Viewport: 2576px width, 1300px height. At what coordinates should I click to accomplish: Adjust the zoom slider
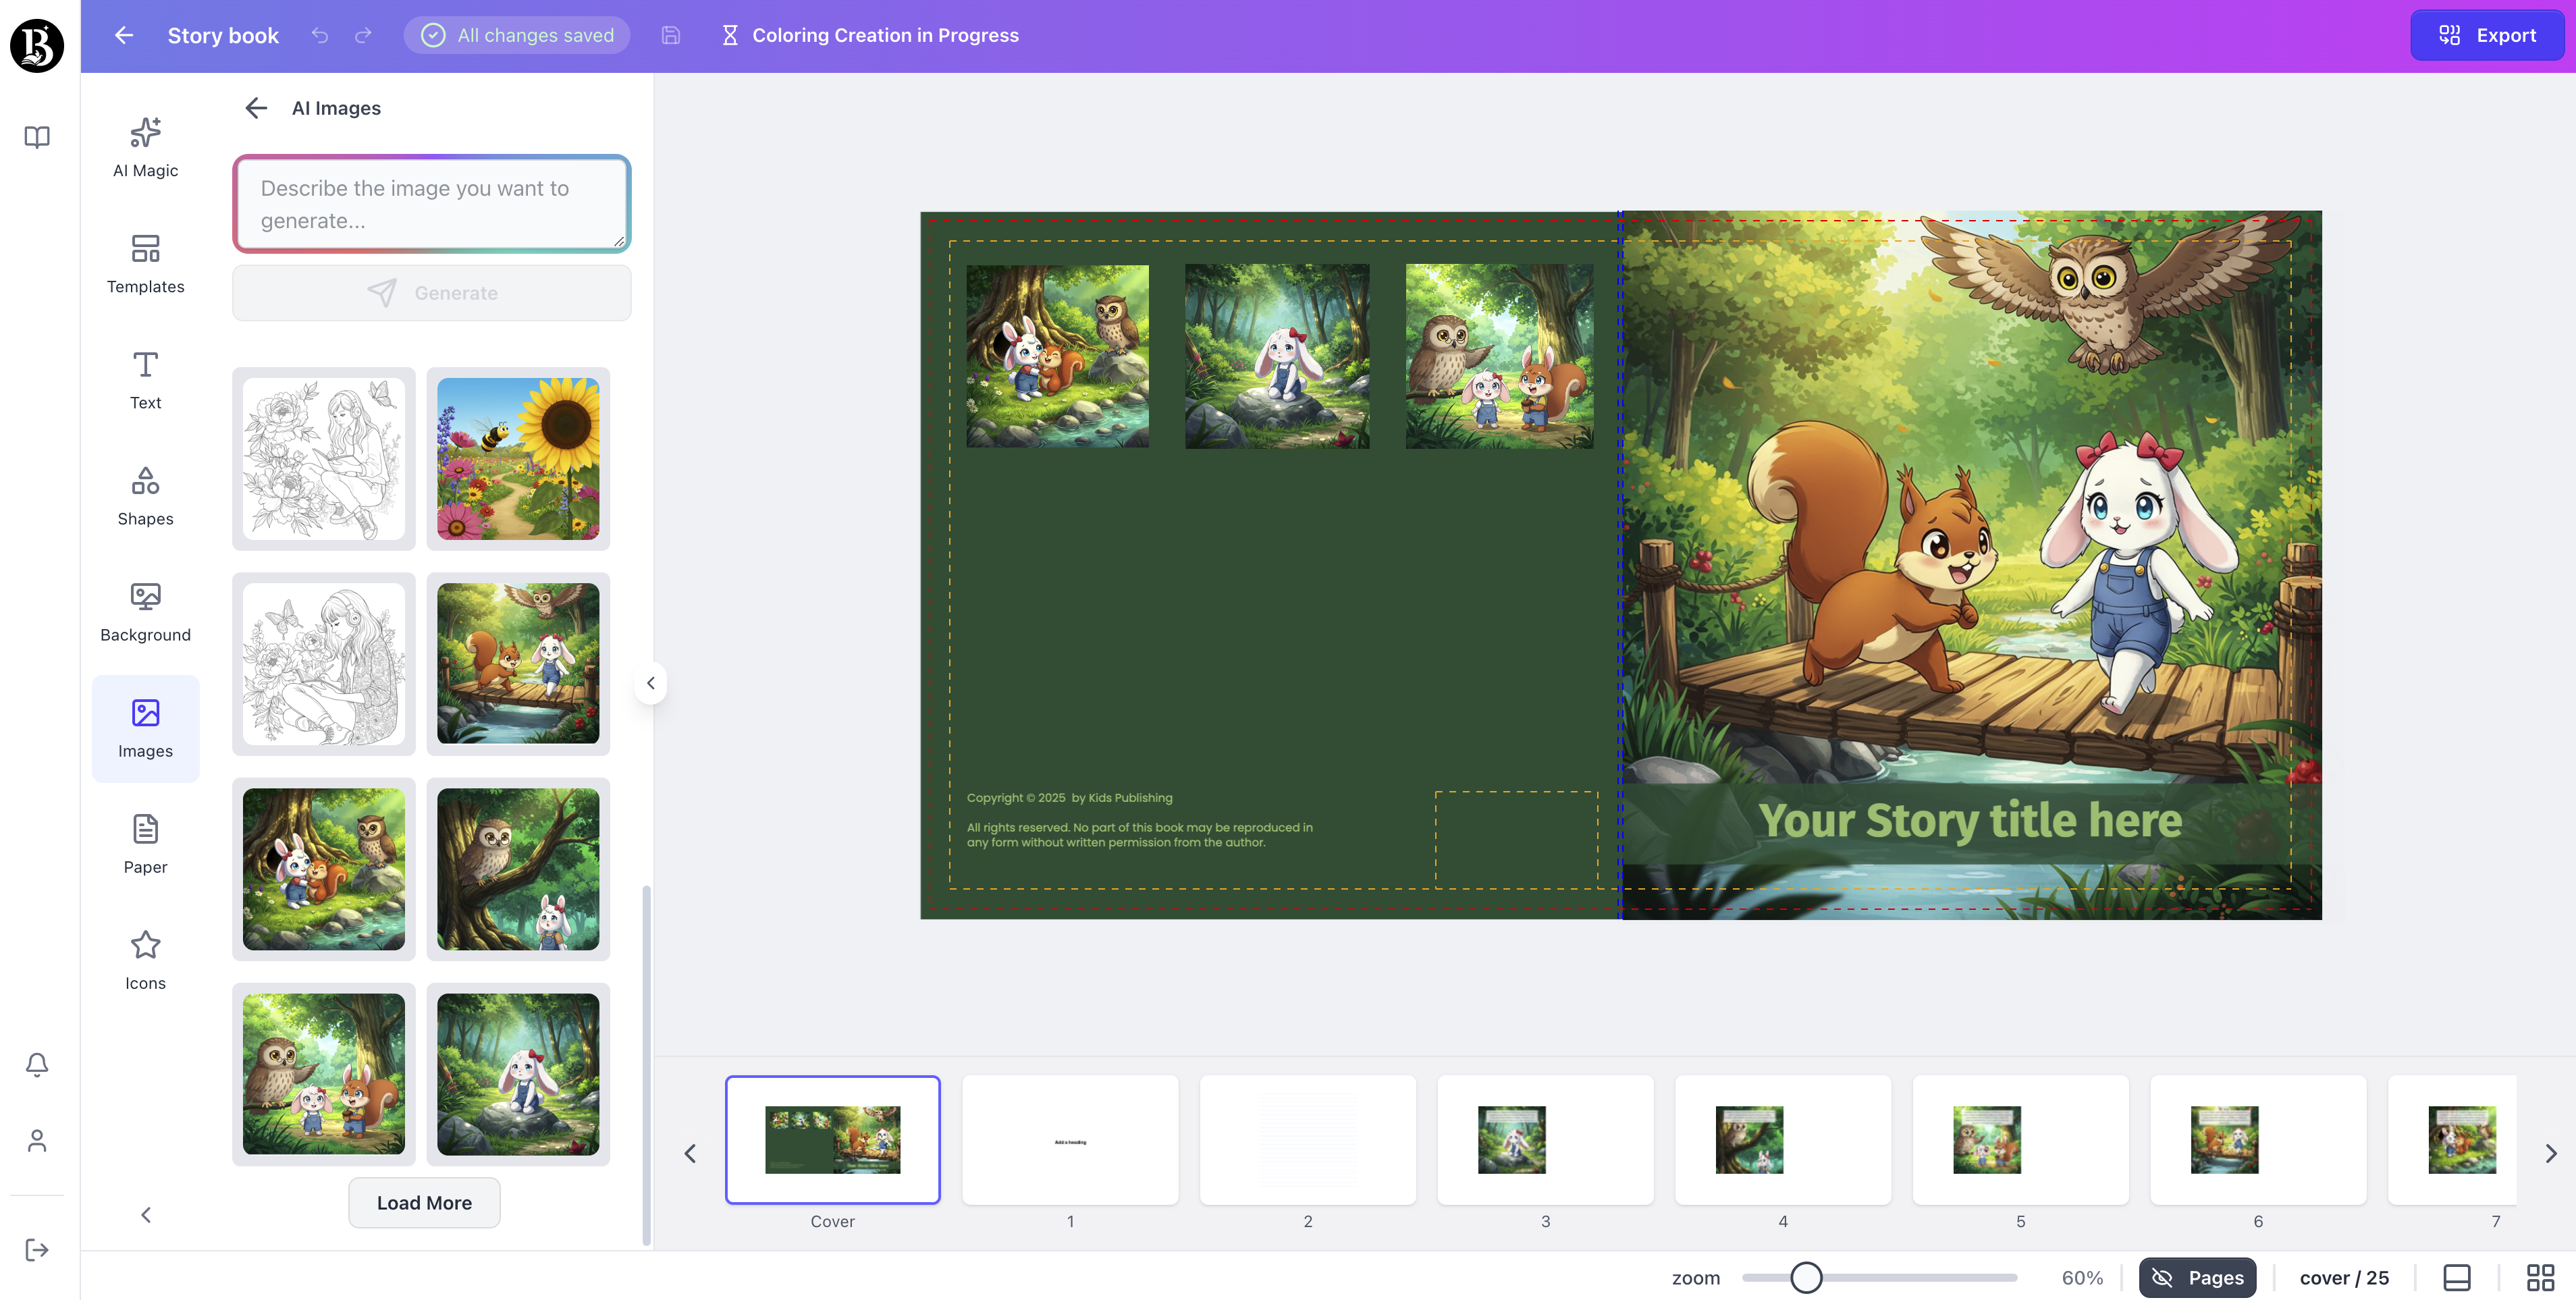[x=1806, y=1277]
